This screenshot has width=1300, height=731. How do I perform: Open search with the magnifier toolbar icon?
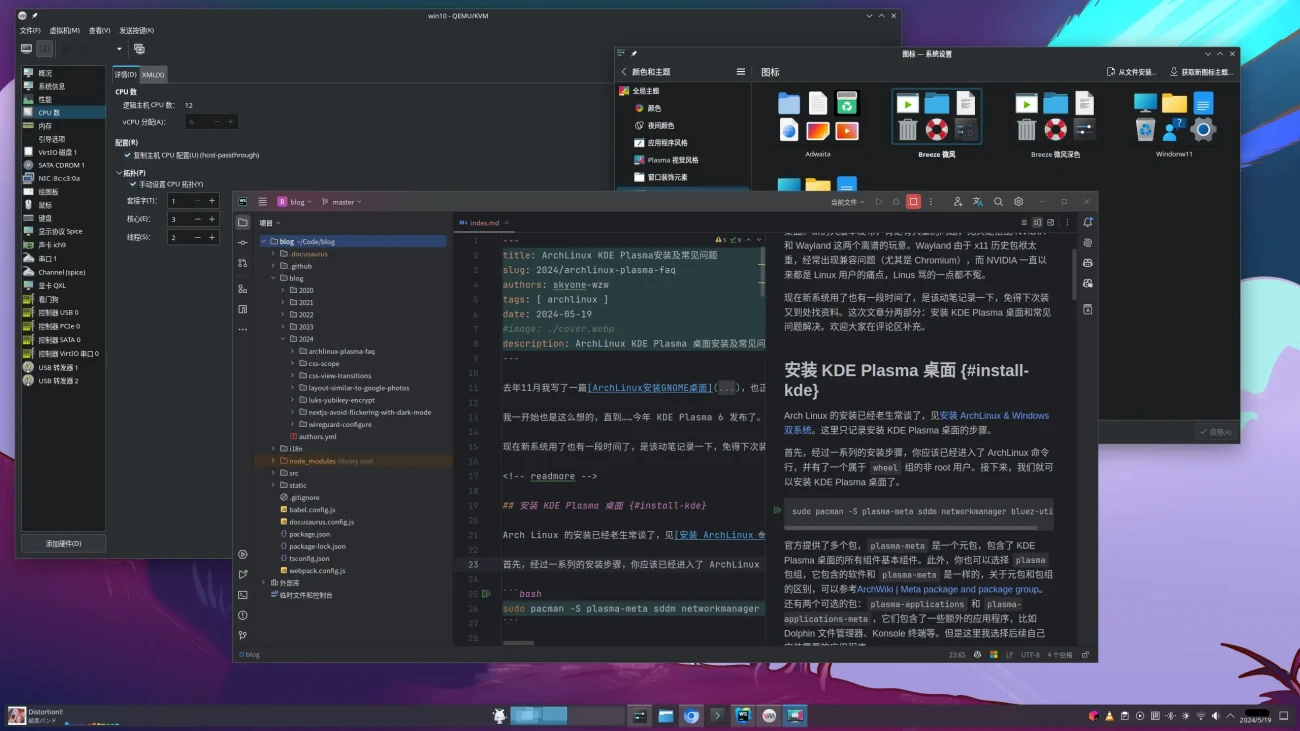[x=997, y=201]
